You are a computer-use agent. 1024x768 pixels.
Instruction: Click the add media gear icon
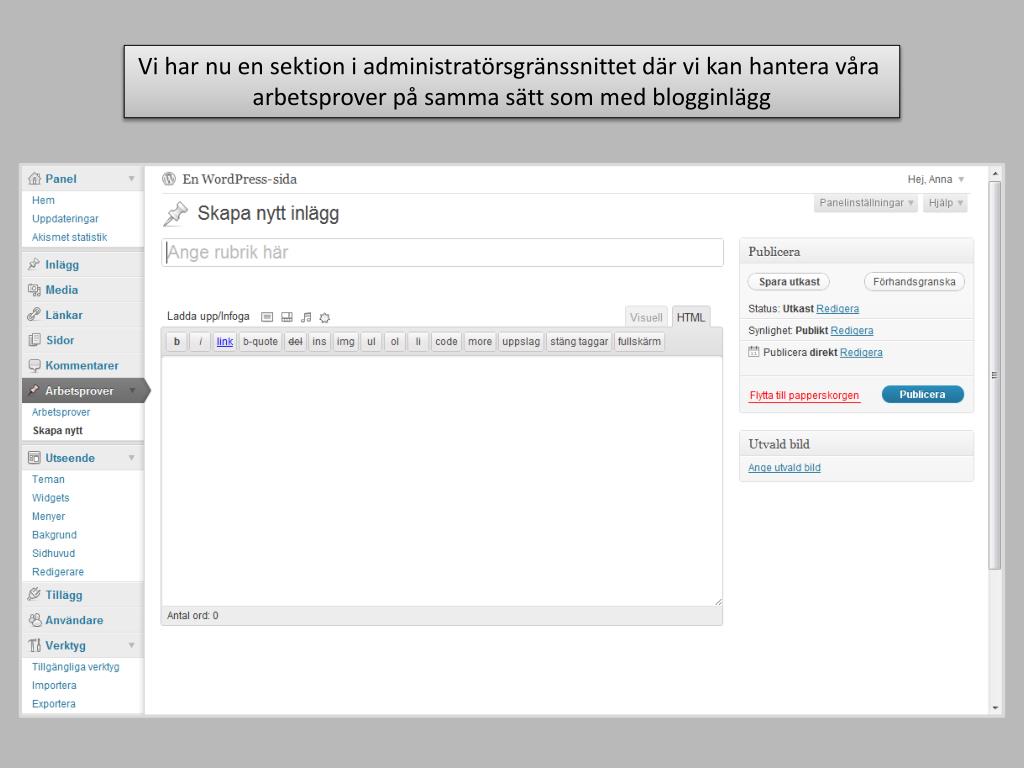pos(324,317)
